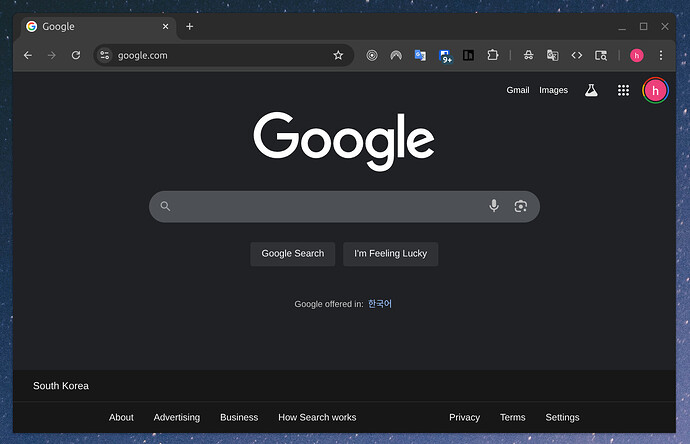The width and height of the screenshot is (690, 444).
Task: Open Search Labs flask icon
Action: pos(591,90)
